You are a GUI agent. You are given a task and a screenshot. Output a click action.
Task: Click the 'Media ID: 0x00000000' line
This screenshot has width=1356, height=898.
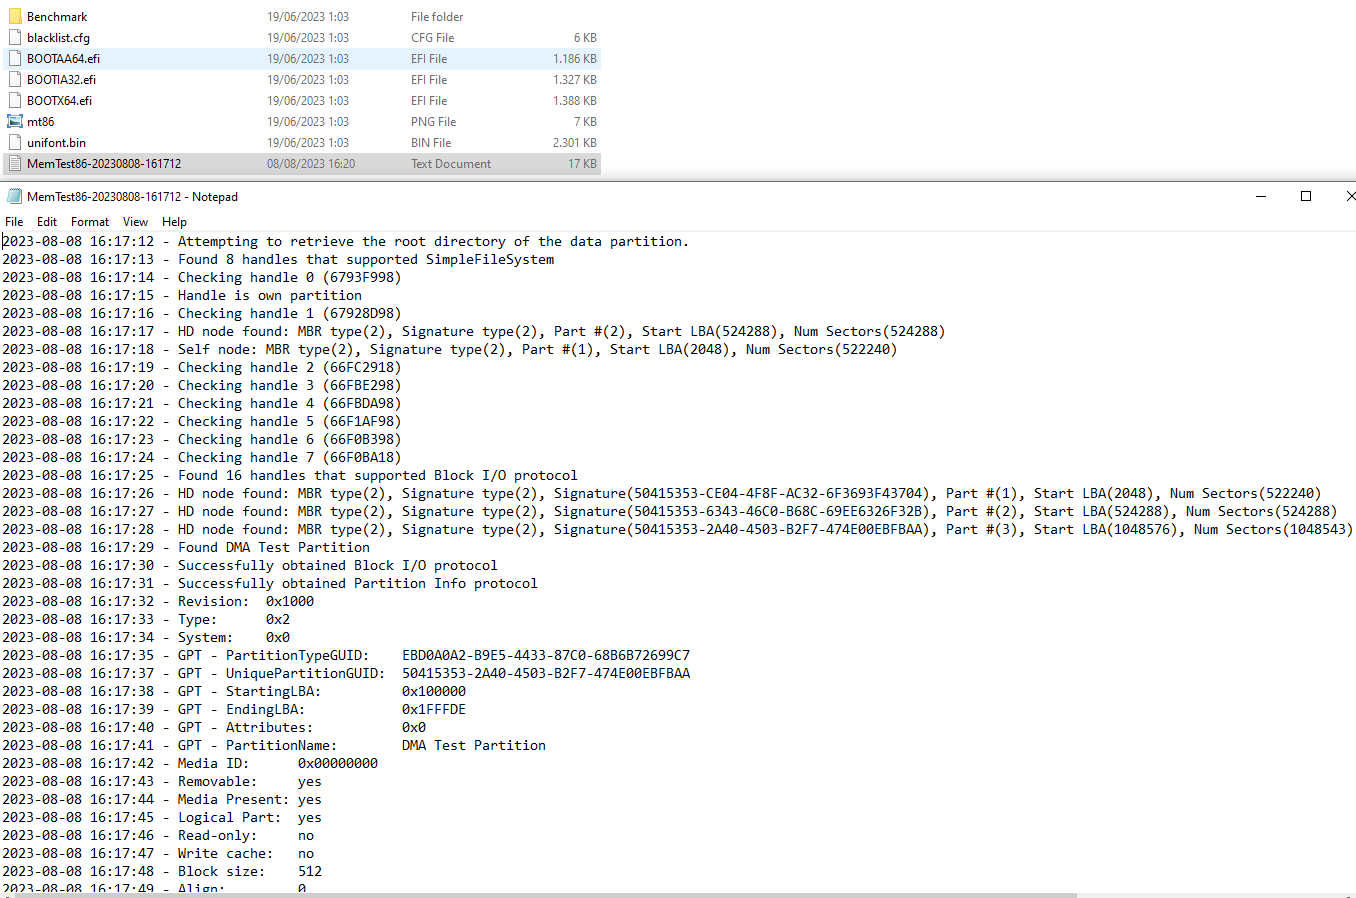(x=190, y=763)
